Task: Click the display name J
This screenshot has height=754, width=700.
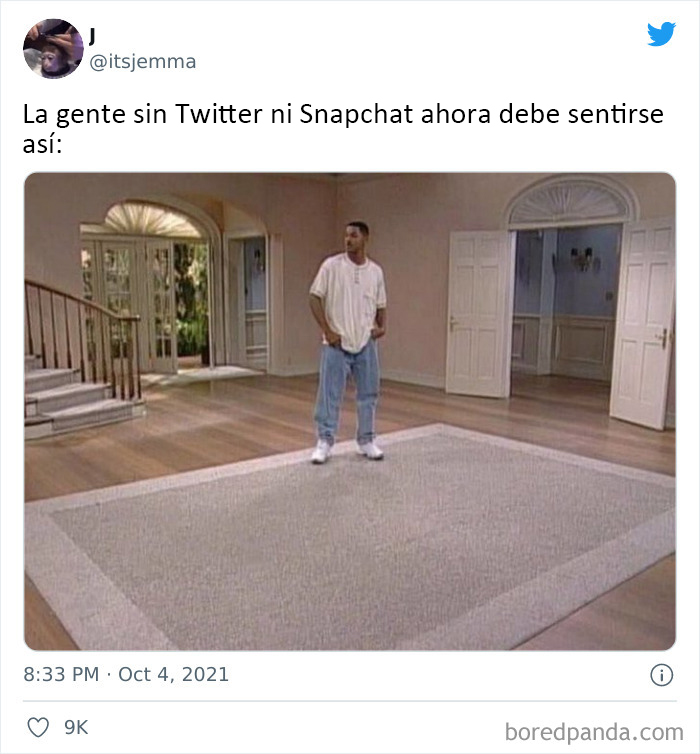Action: tap(92, 35)
